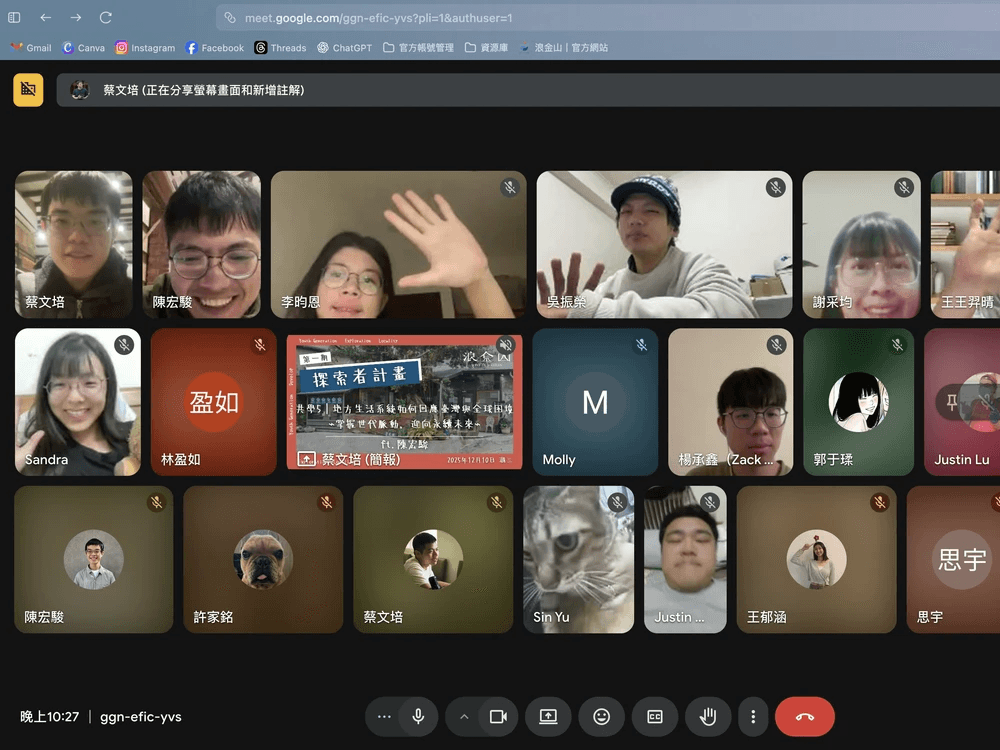Screen dimensions: 1000x750
Task: Open the Facebook bookmark
Action: tap(215, 48)
